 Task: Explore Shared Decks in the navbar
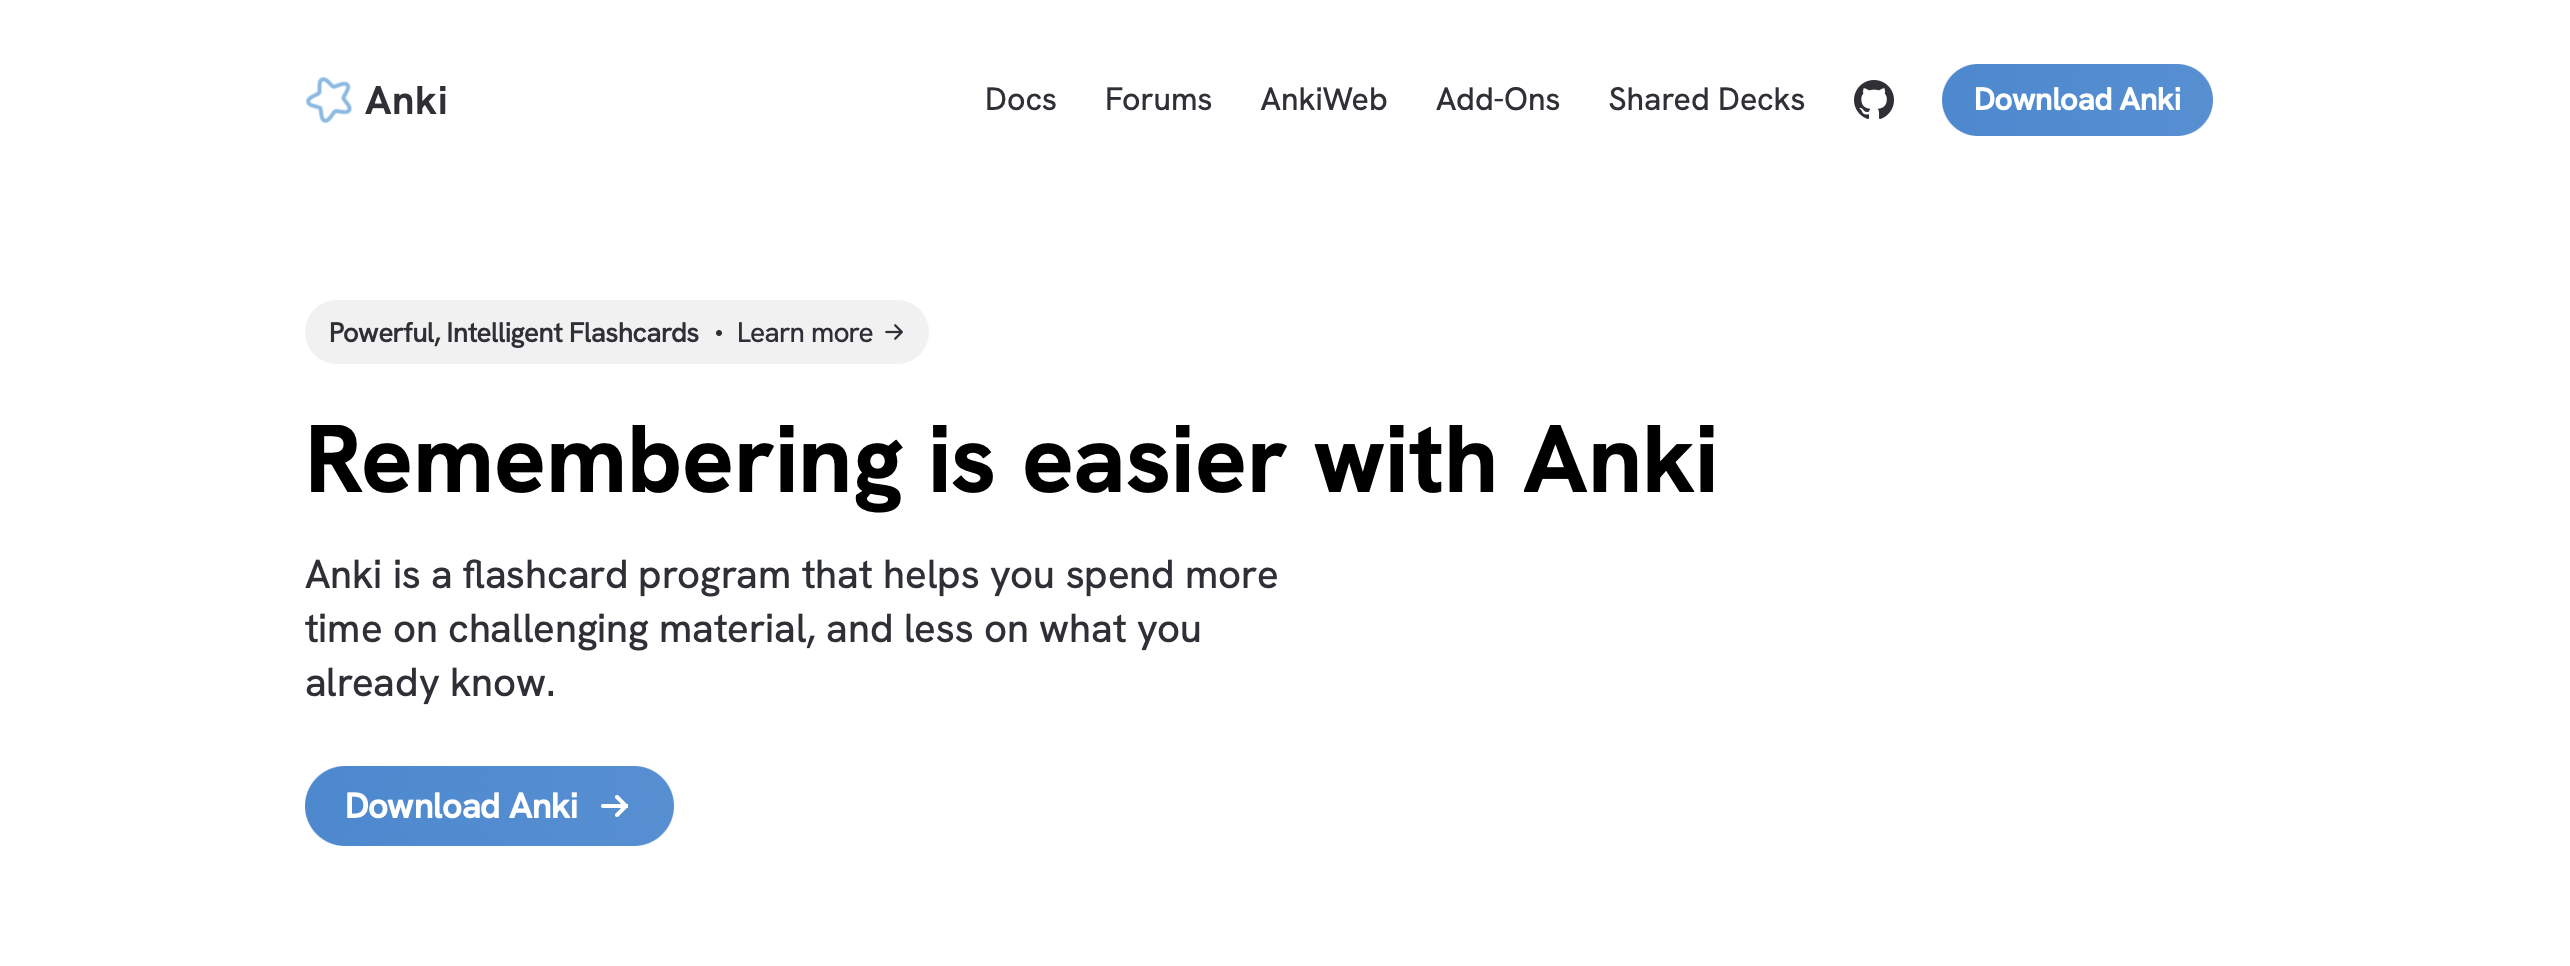(1705, 99)
